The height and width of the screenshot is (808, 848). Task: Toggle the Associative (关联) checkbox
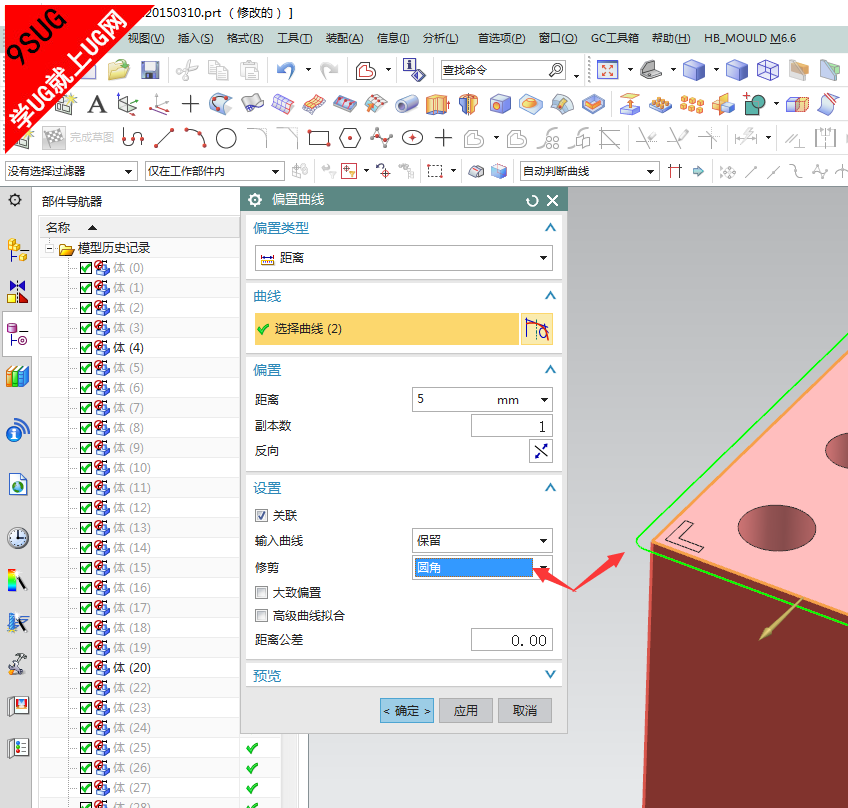click(x=261, y=515)
